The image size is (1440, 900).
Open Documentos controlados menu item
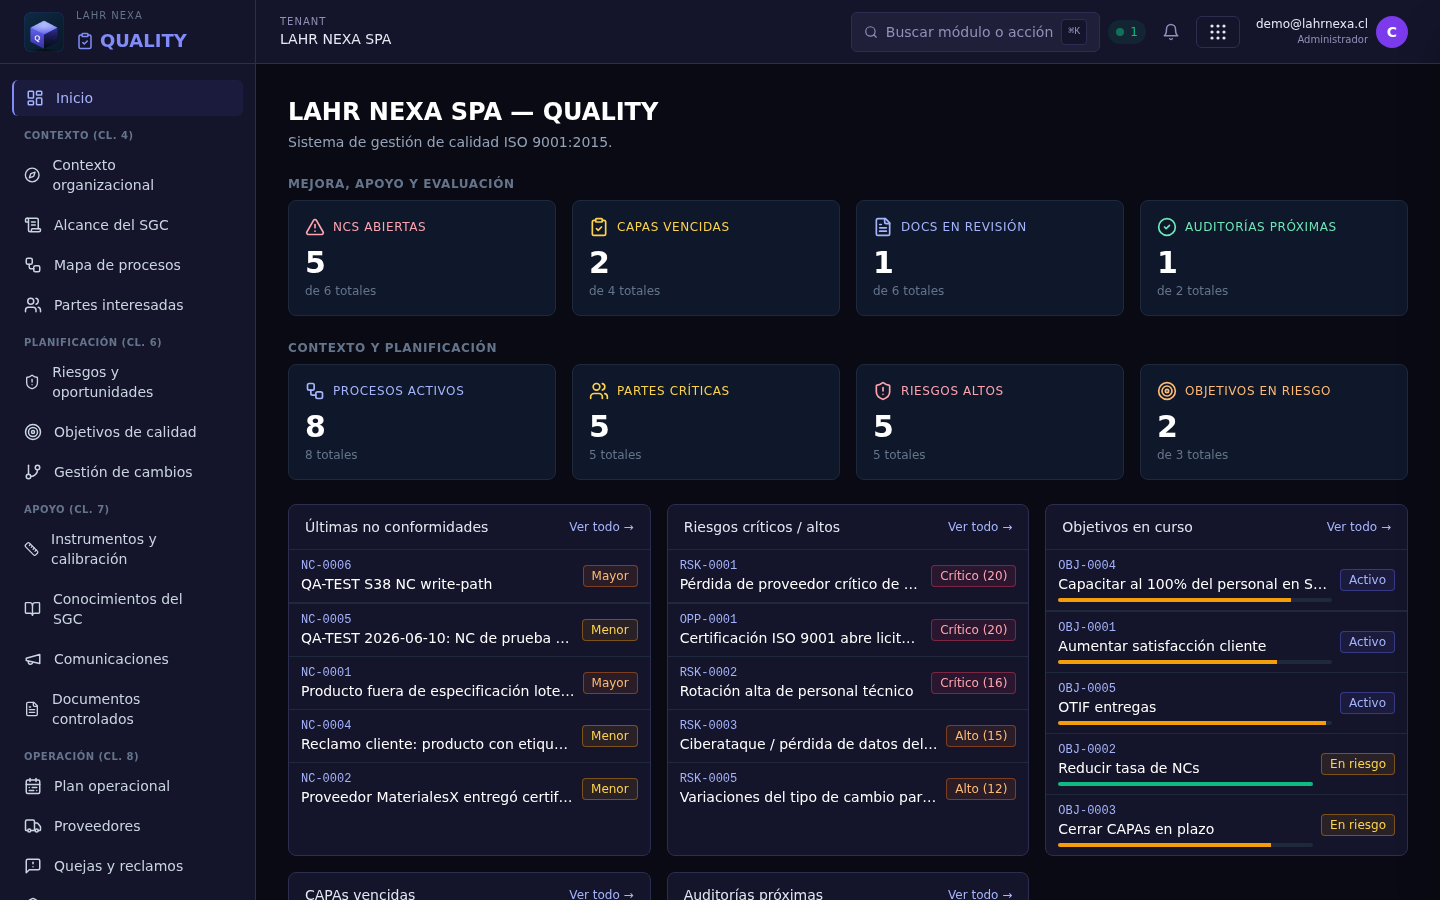point(127,709)
